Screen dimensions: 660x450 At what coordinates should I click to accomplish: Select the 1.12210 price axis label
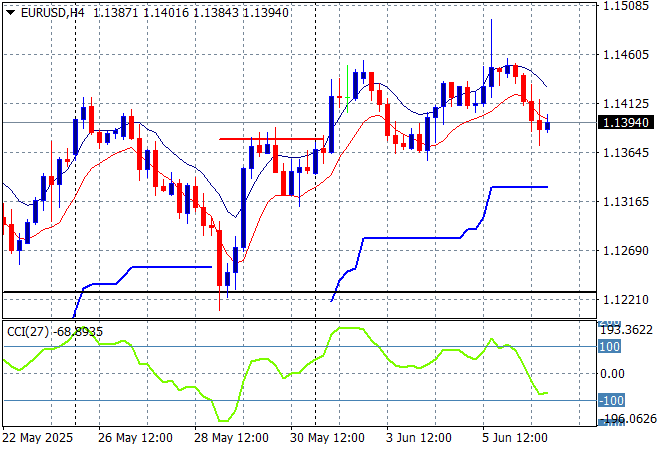point(626,300)
